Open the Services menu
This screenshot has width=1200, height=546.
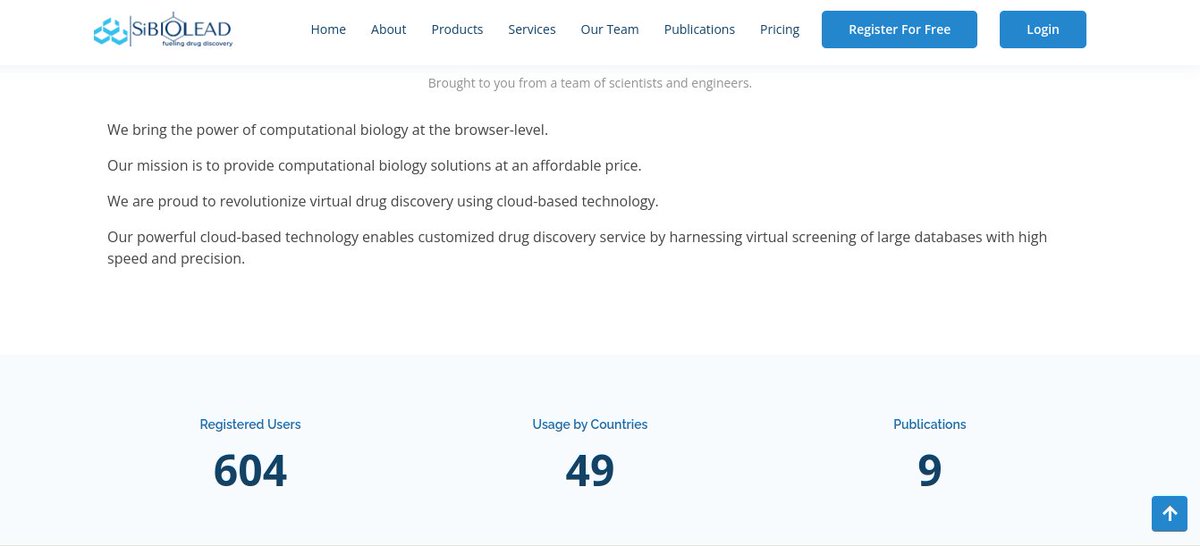(x=532, y=29)
